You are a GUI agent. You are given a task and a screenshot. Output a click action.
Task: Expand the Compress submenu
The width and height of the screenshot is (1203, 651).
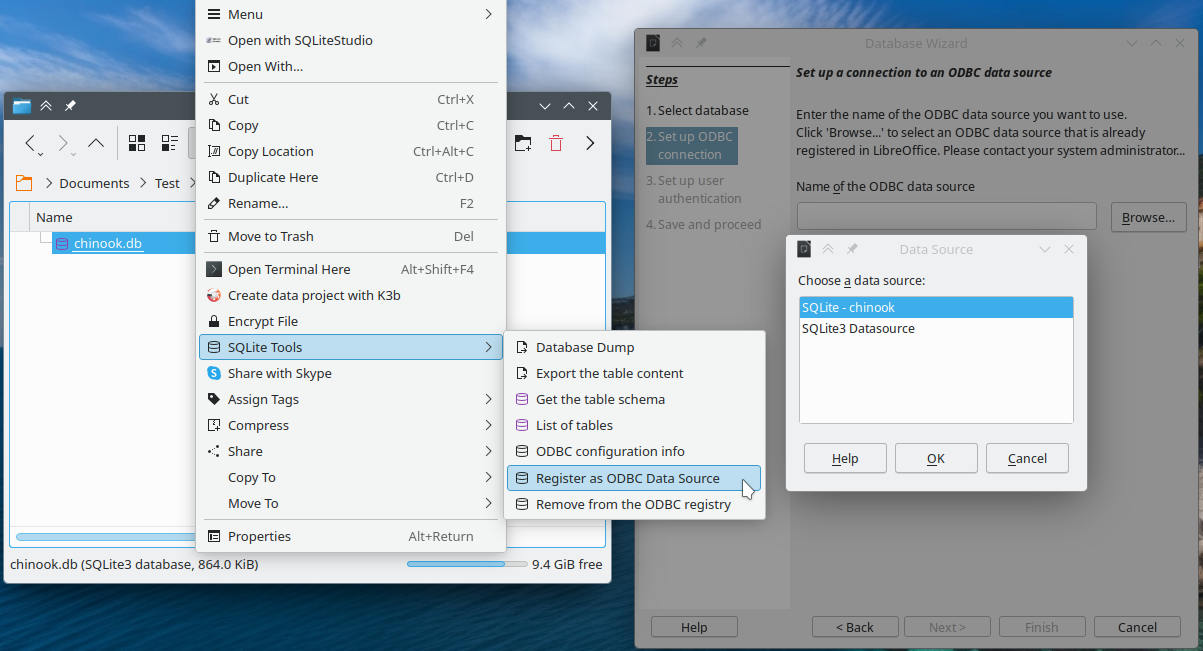click(351, 425)
